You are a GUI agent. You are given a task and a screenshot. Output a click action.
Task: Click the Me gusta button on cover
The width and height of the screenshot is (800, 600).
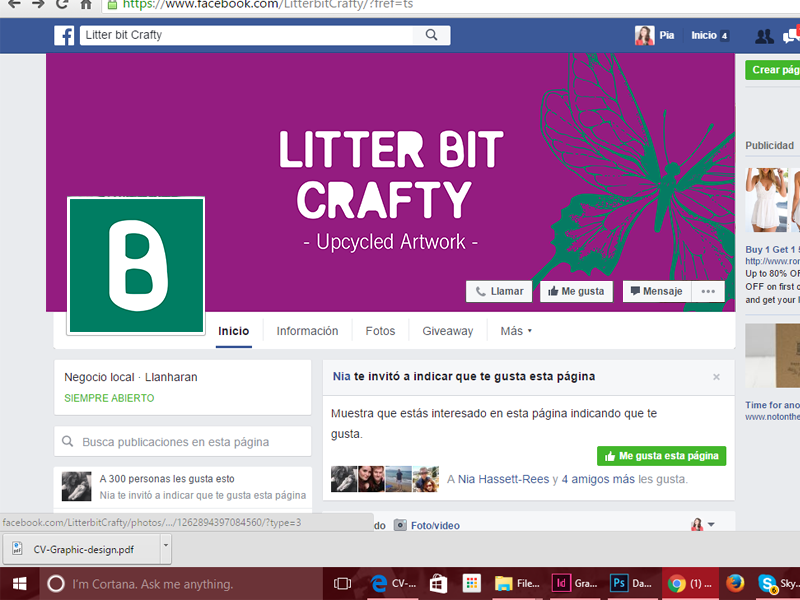[576, 291]
